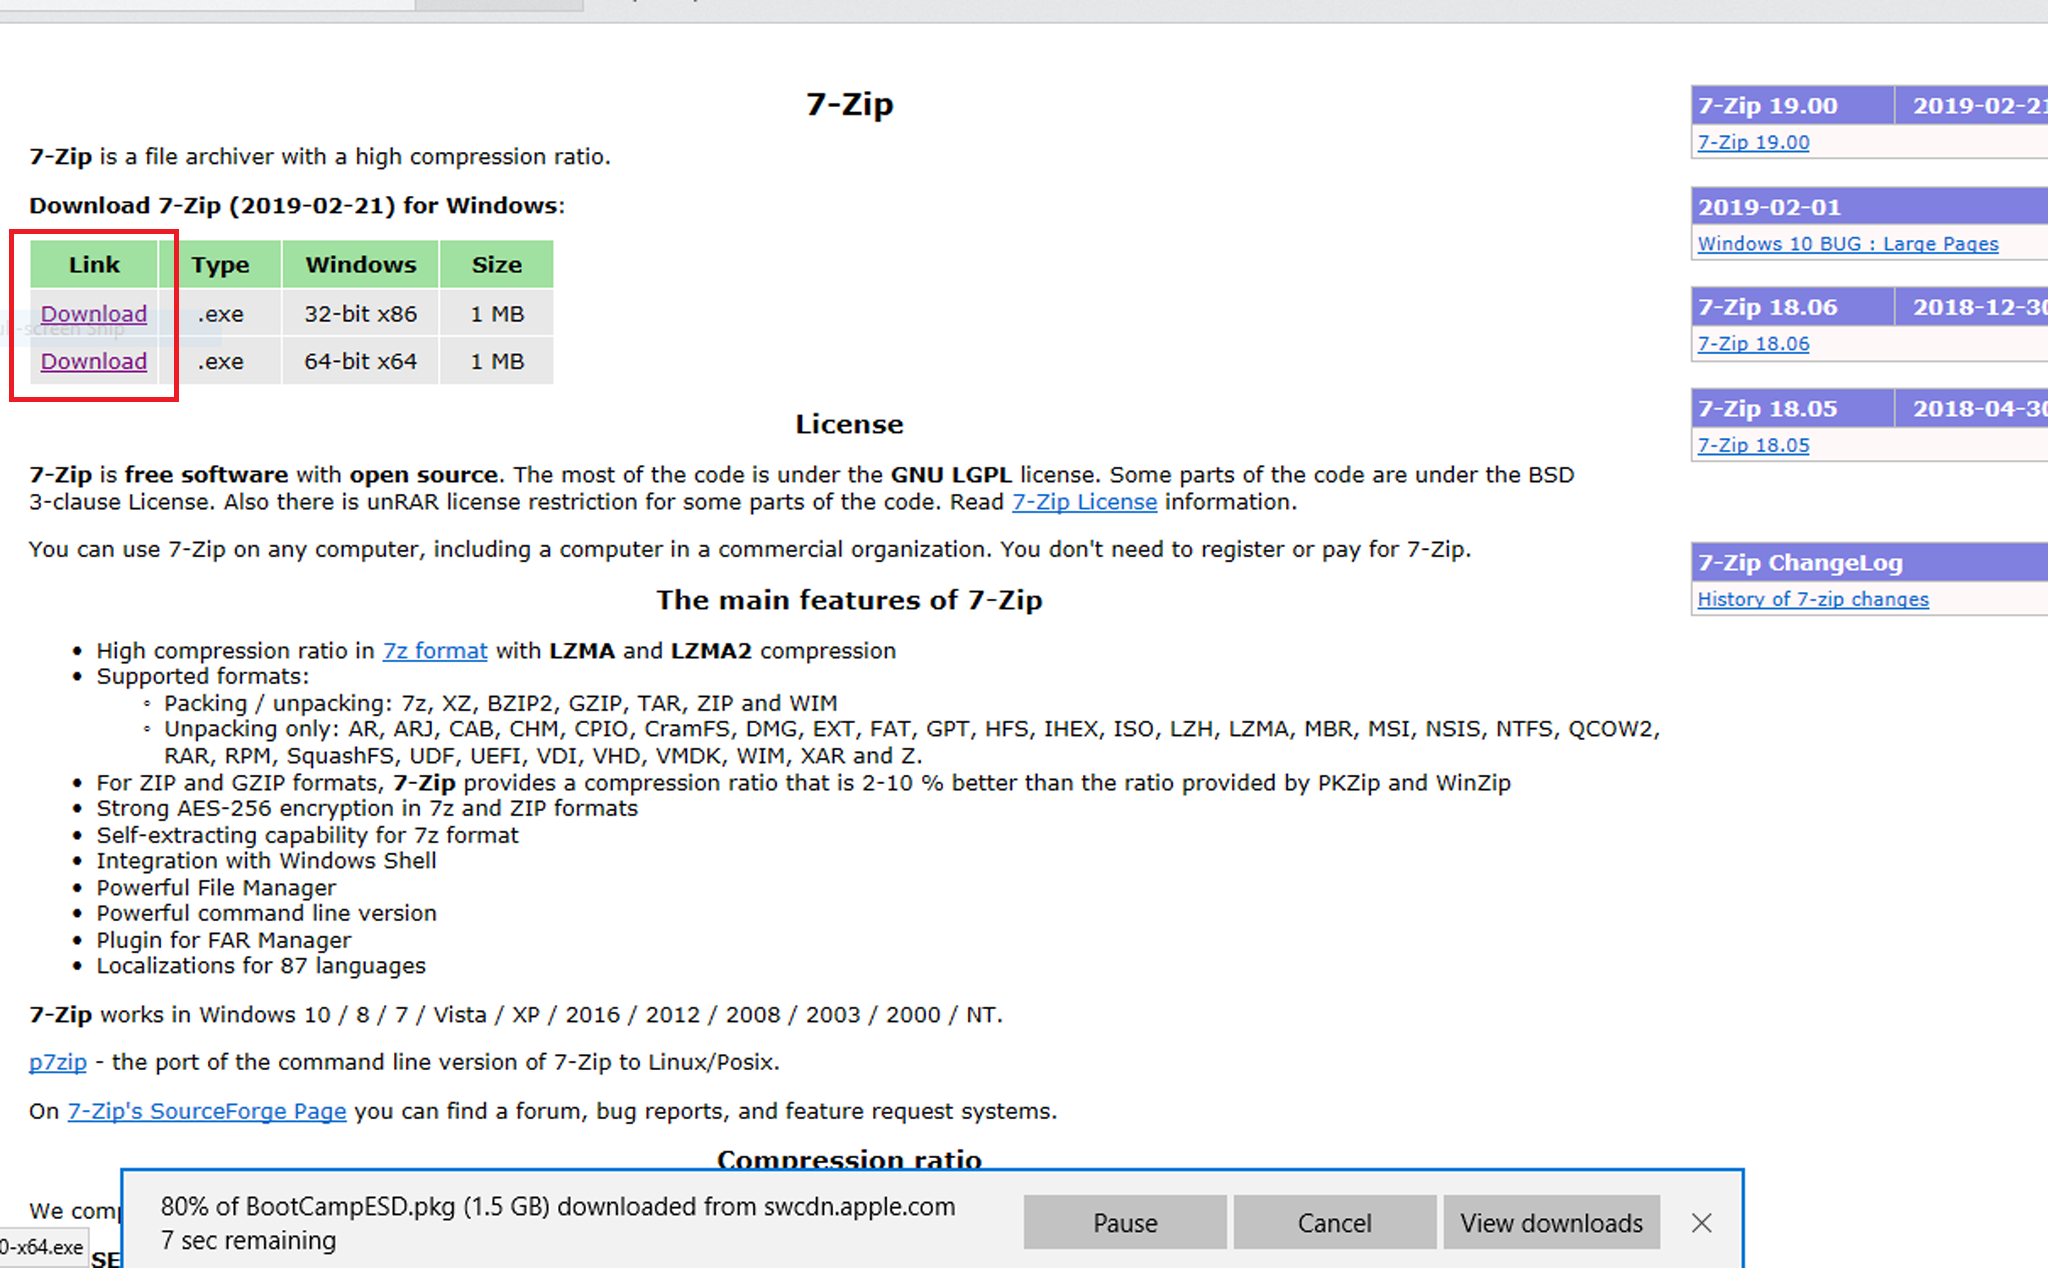Screen dimensions: 2048x1268
Task: Click the BootCampESD.pkg download status text
Action: pyautogui.click(x=557, y=1207)
